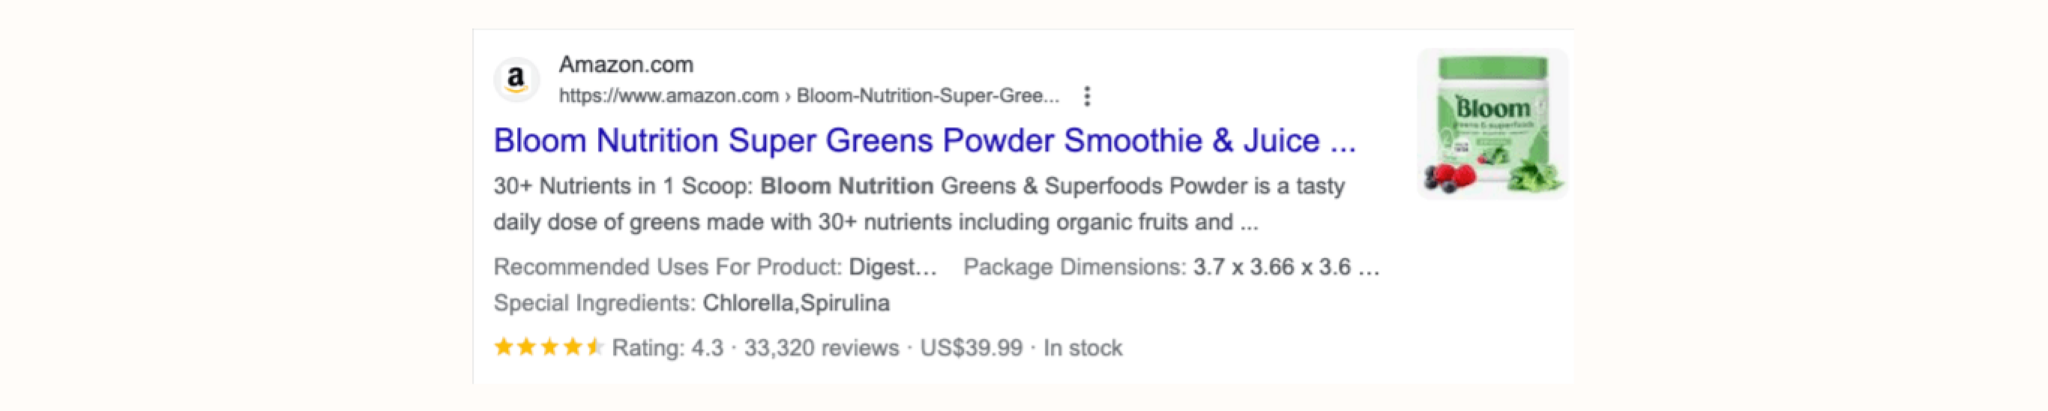The width and height of the screenshot is (2048, 411).
Task: Click the 33,320 reviews count
Action: [821, 348]
